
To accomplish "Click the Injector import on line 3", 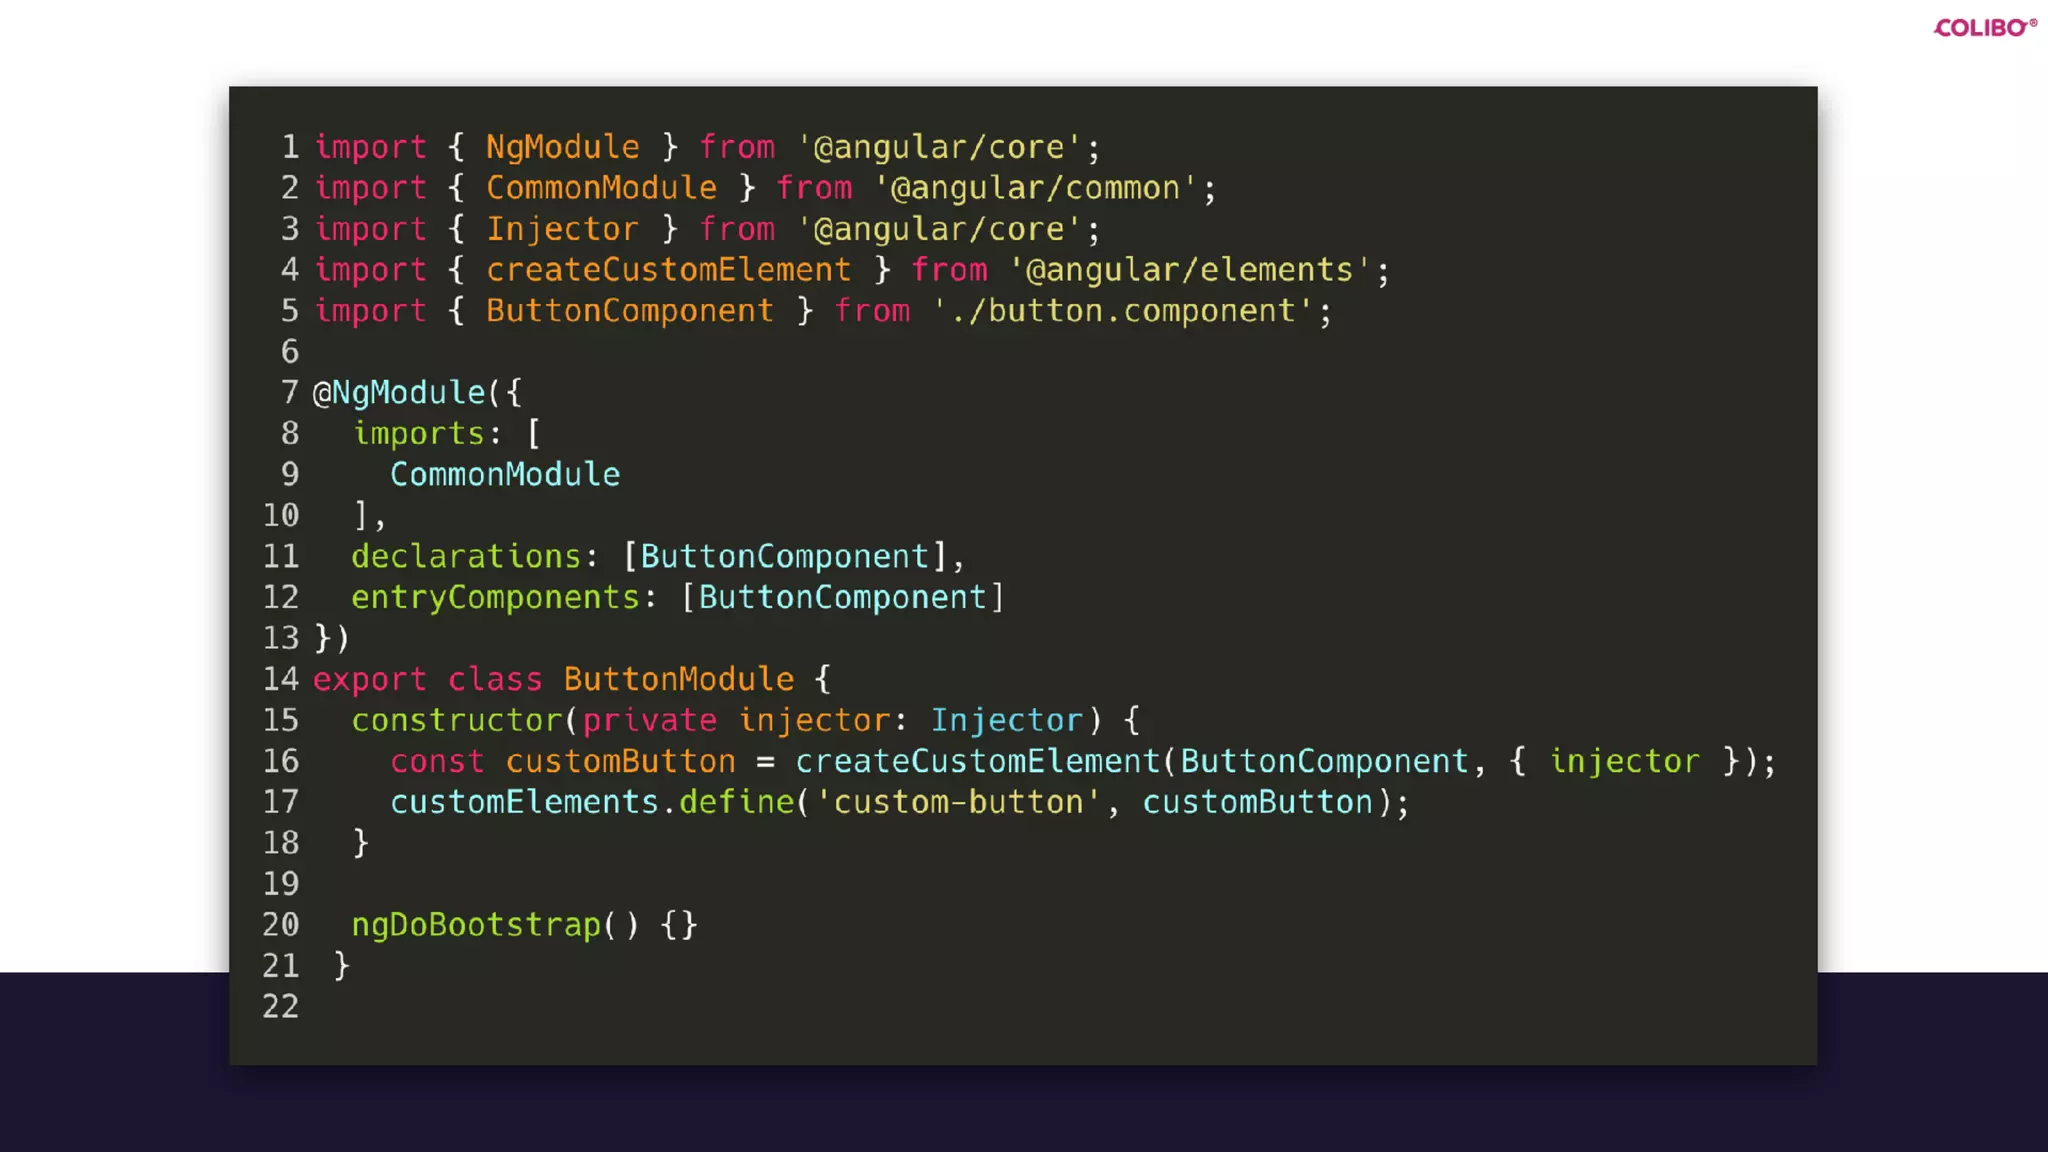I will point(562,229).
